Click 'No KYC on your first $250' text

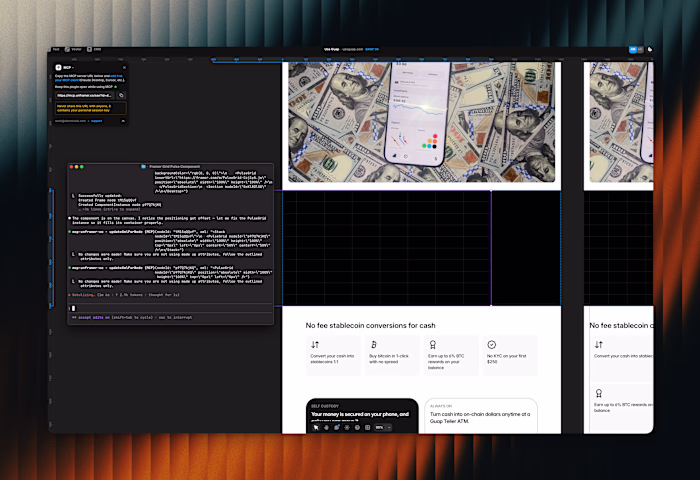pos(506,359)
